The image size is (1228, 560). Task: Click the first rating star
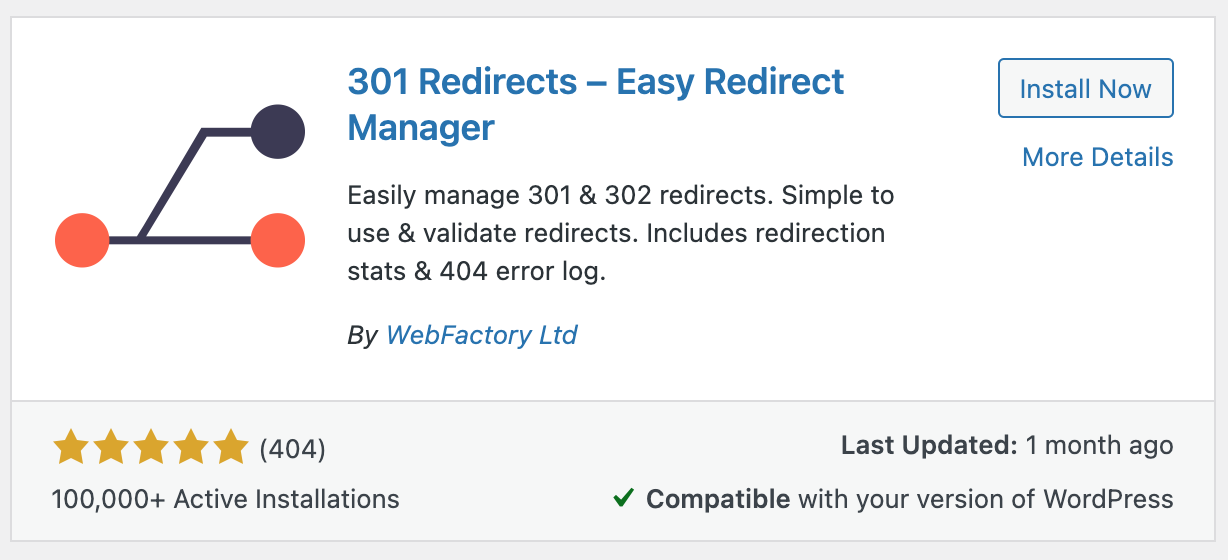[70, 448]
